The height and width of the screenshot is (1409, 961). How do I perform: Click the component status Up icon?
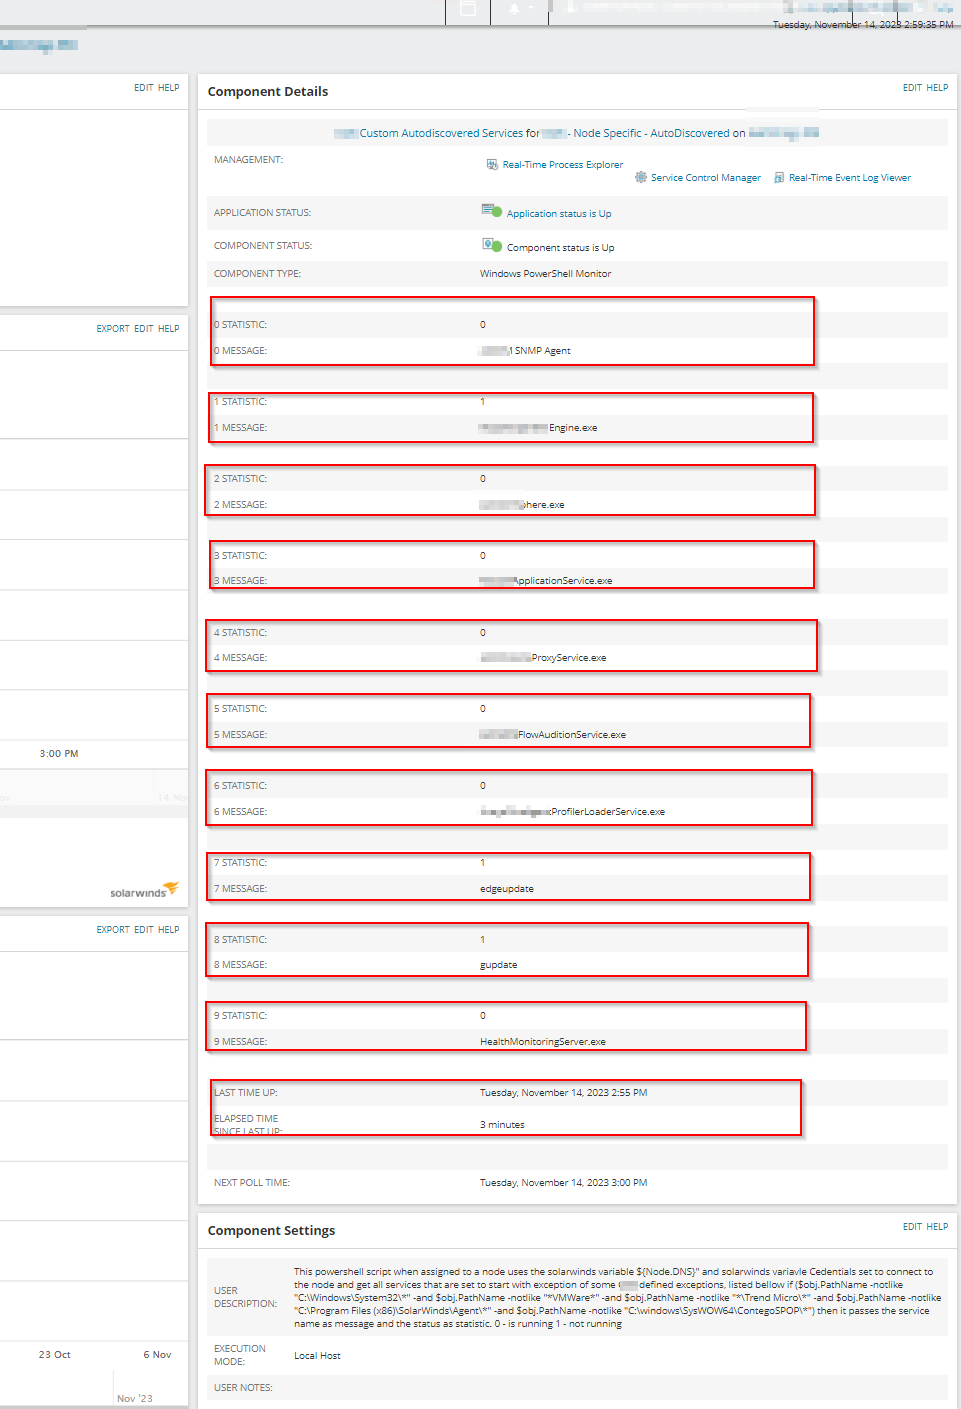point(492,245)
